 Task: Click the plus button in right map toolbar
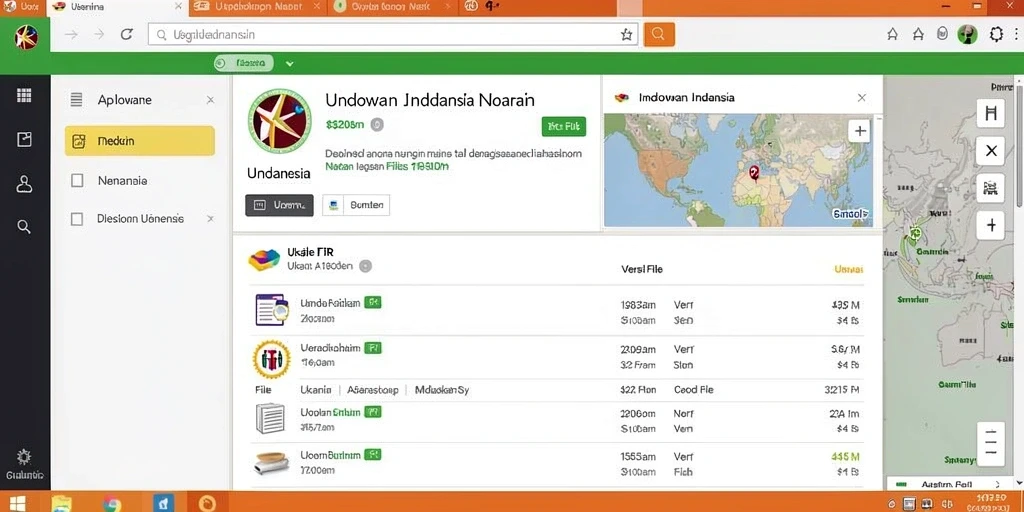click(991, 226)
